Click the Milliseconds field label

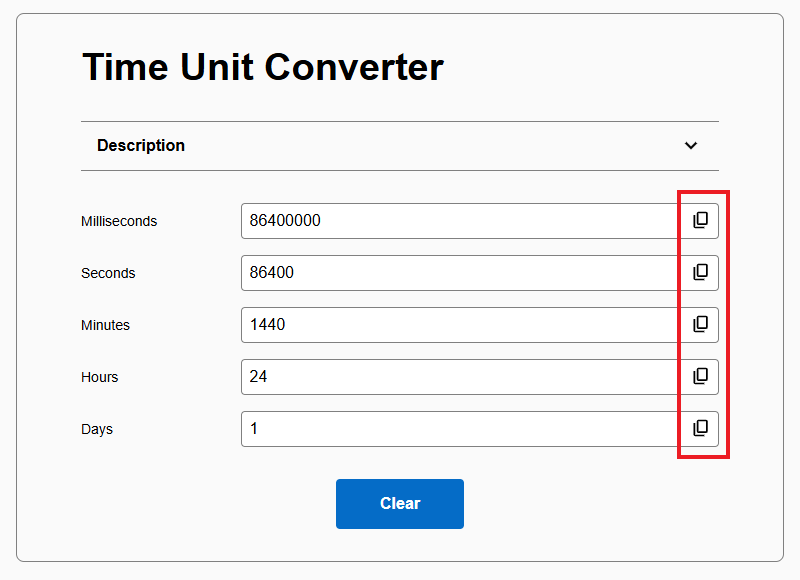click(x=119, y=221)
